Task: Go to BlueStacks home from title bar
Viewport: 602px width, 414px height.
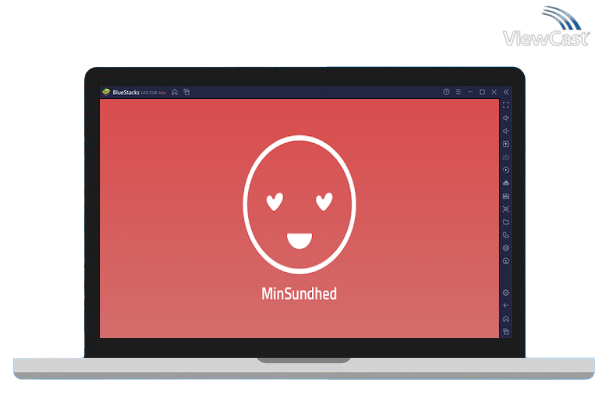Action: pyautogui.click(x=174, y=92)
